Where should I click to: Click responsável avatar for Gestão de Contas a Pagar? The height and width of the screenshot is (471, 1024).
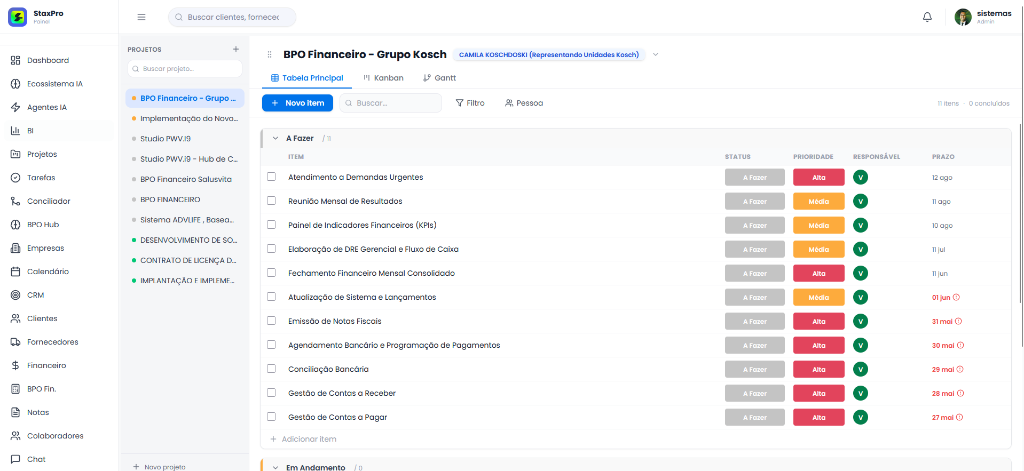tap(861, 417)
